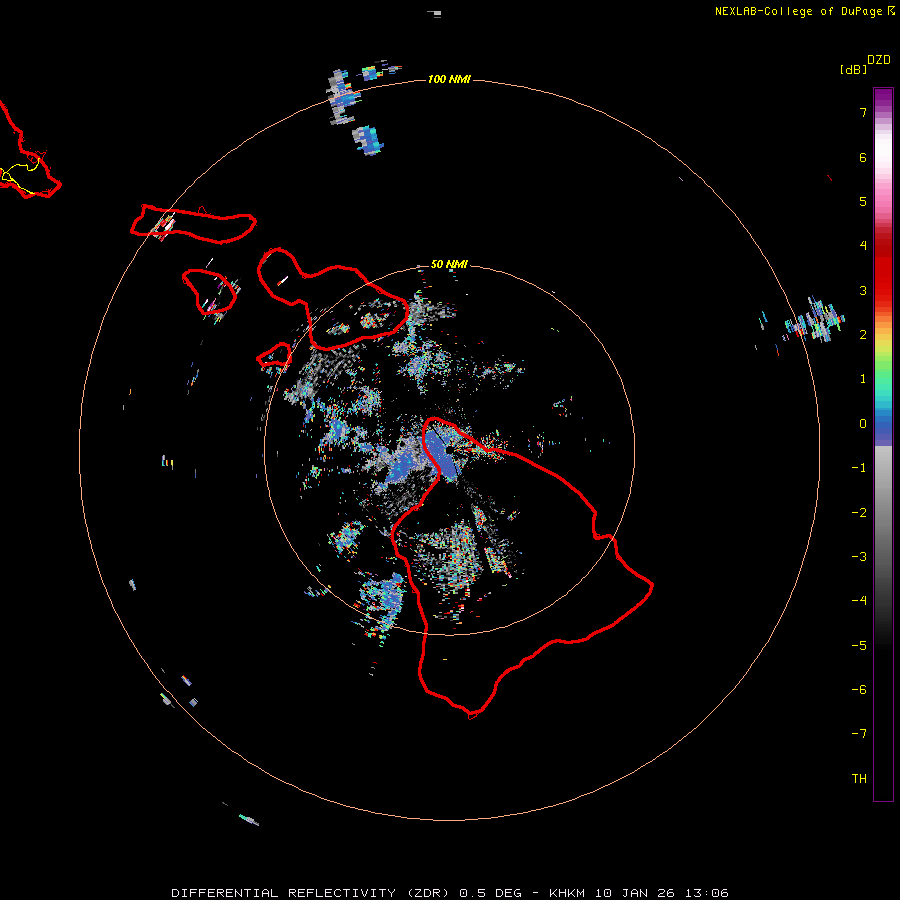Click the KHKM radar site identifier
900x900 pixels.
coord(567,893)
